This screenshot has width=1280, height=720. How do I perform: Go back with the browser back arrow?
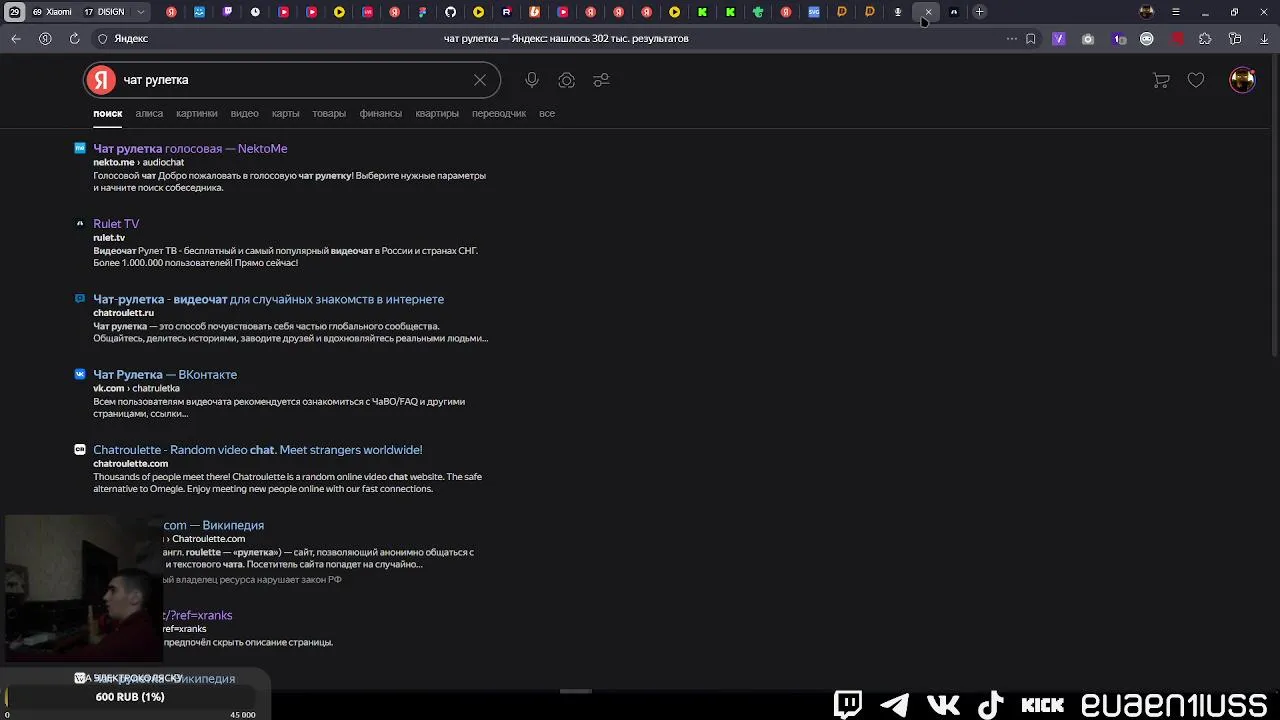[16, 38]
